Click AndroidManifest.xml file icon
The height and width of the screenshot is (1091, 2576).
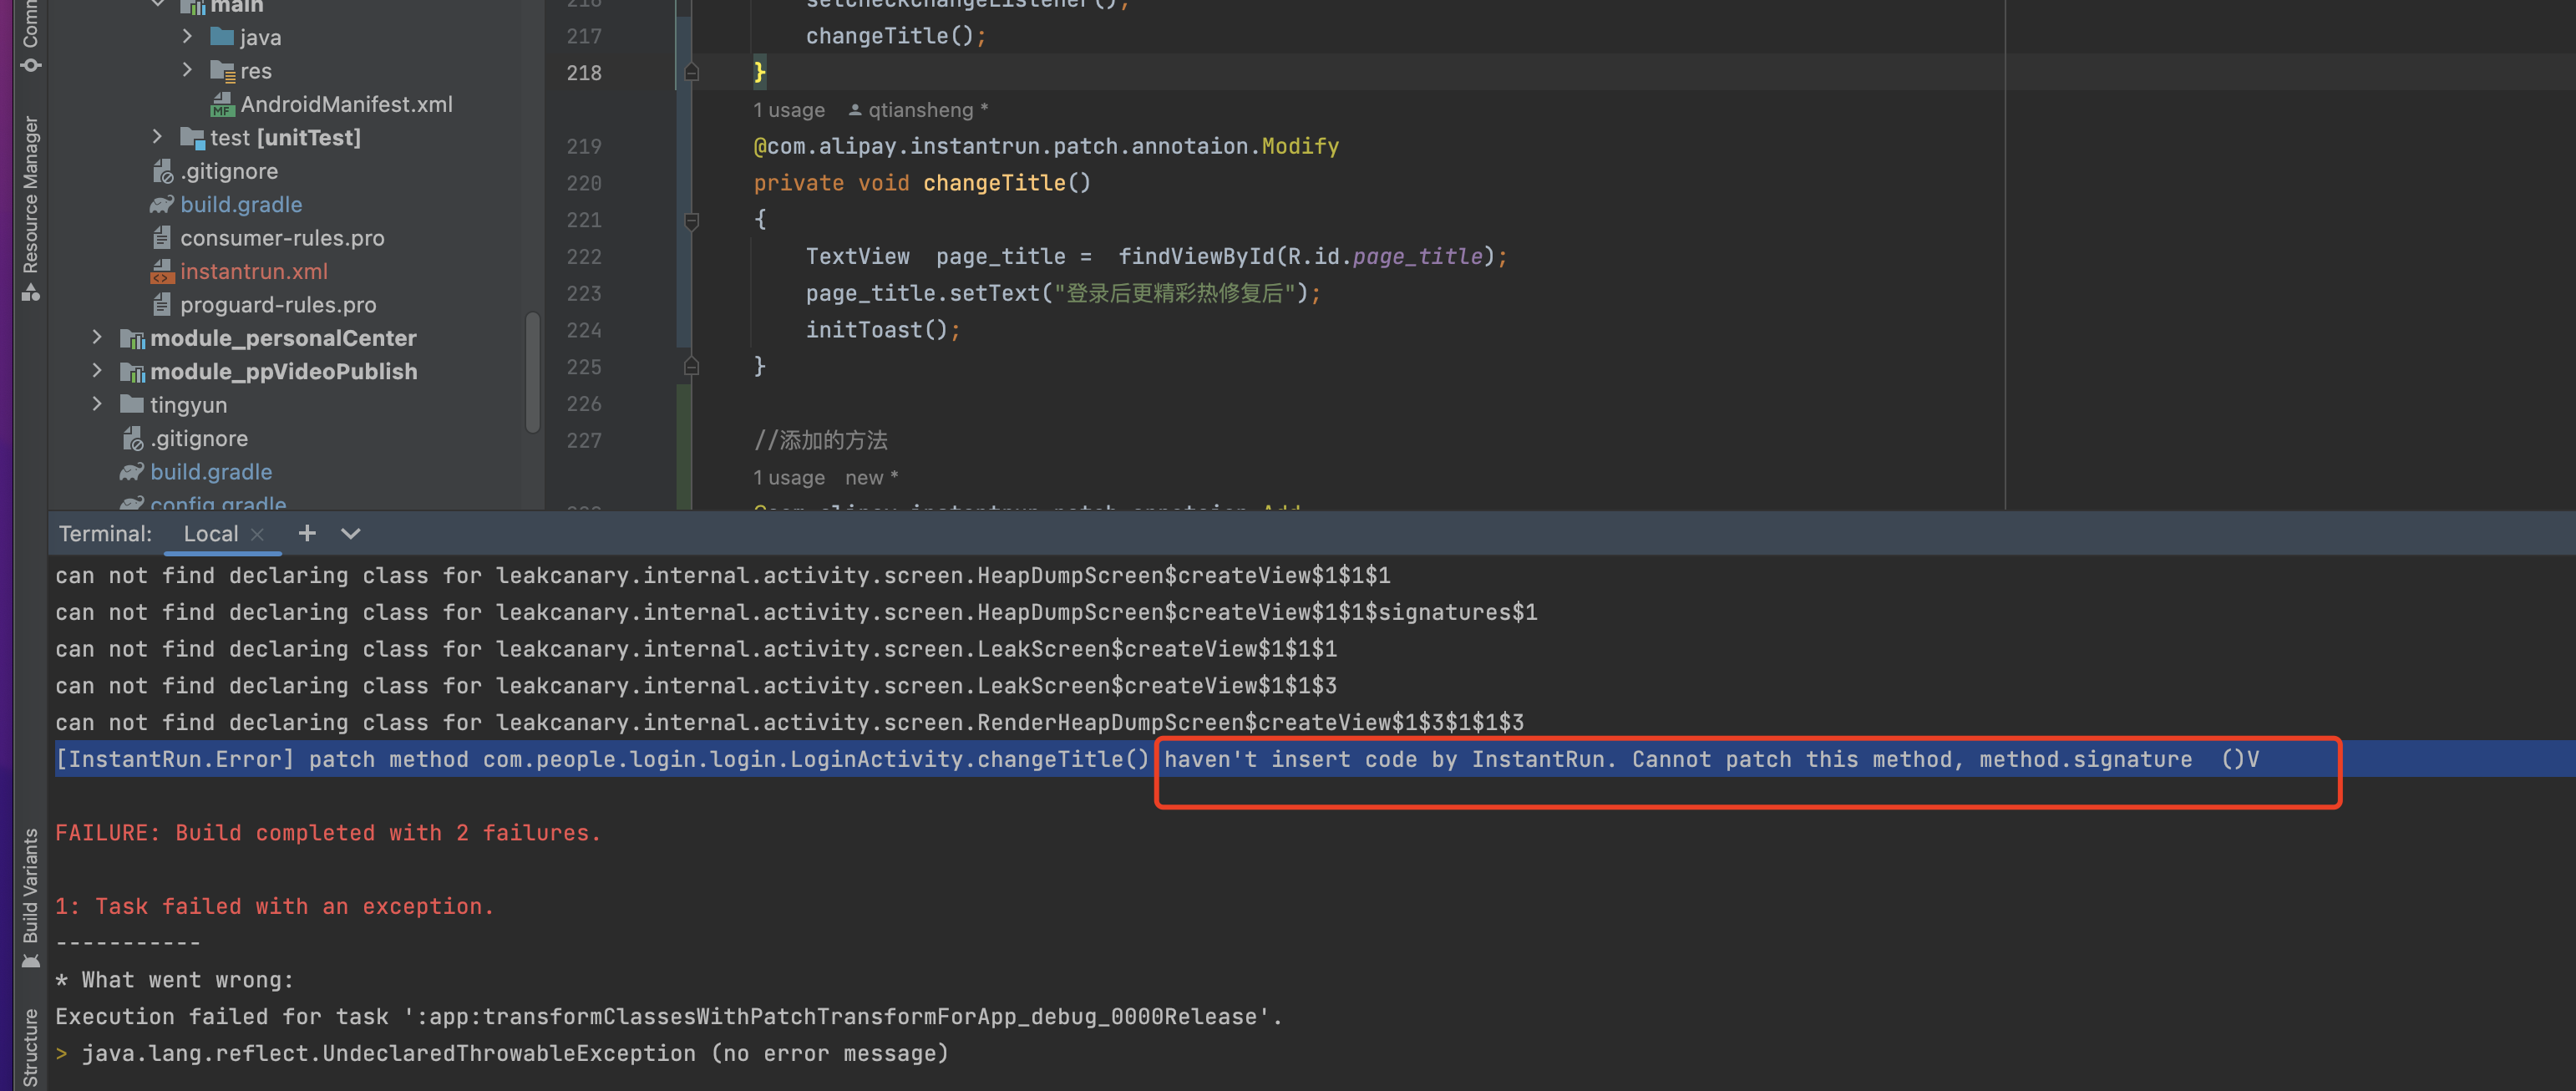222,104
